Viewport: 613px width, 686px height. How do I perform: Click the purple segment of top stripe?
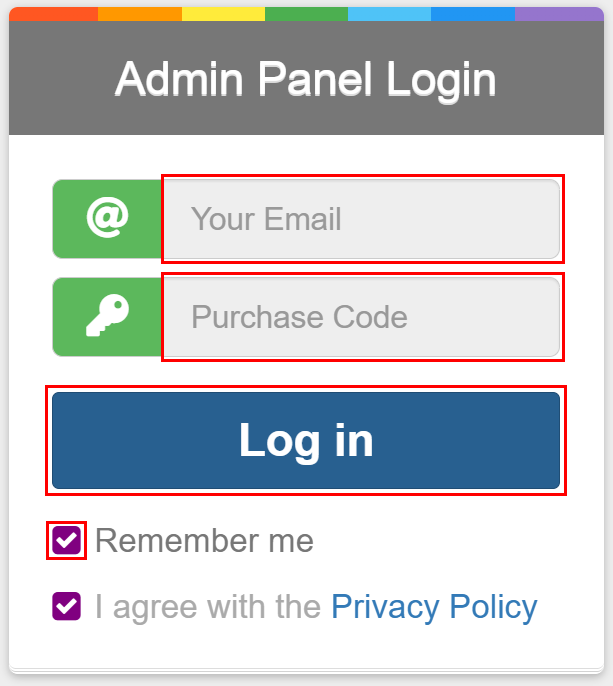tap(560, 14)
